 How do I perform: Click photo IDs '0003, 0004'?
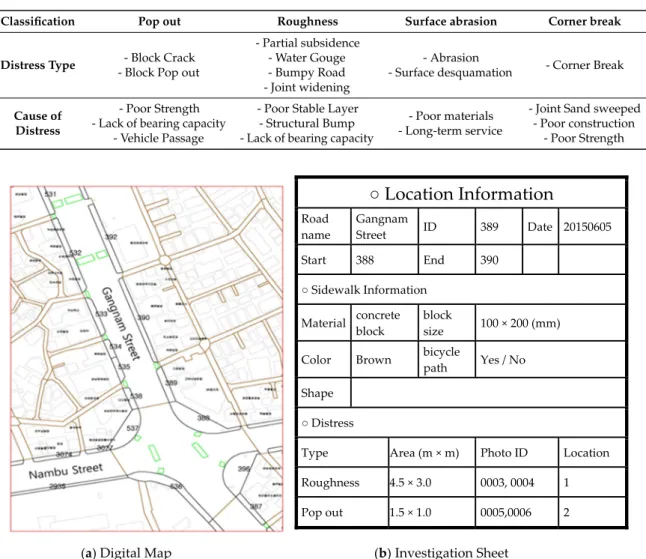coord(507,482)
